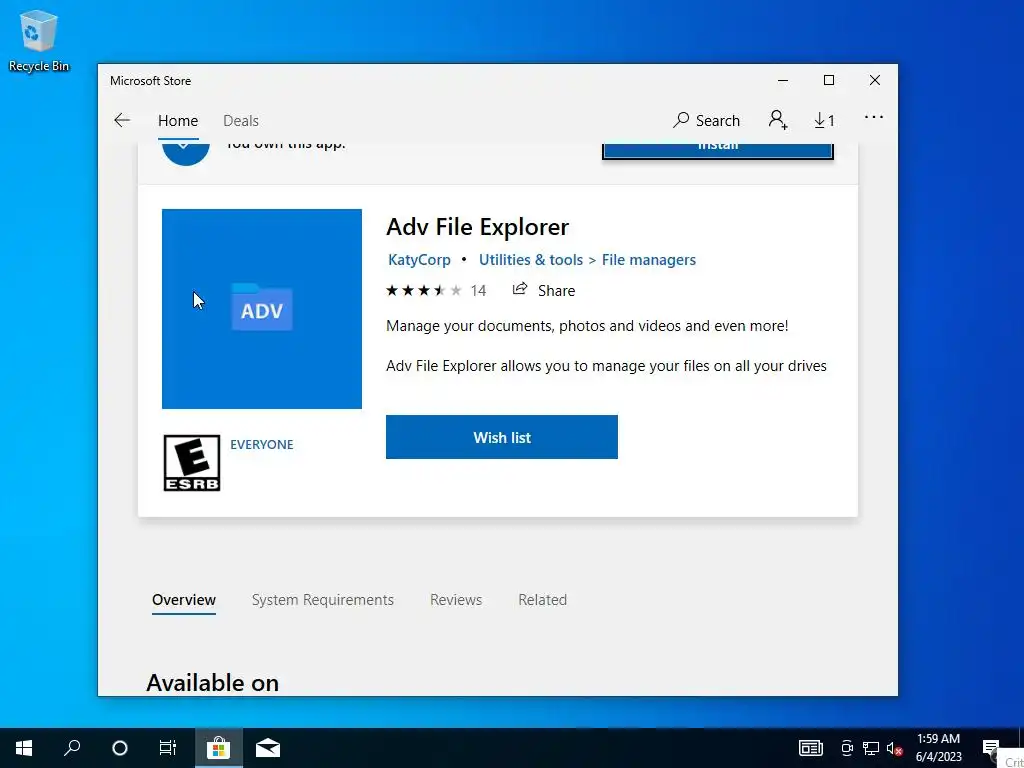The image size is (1024, 768).
Task: Open the clock and date flyout
Action: (938, 748)
